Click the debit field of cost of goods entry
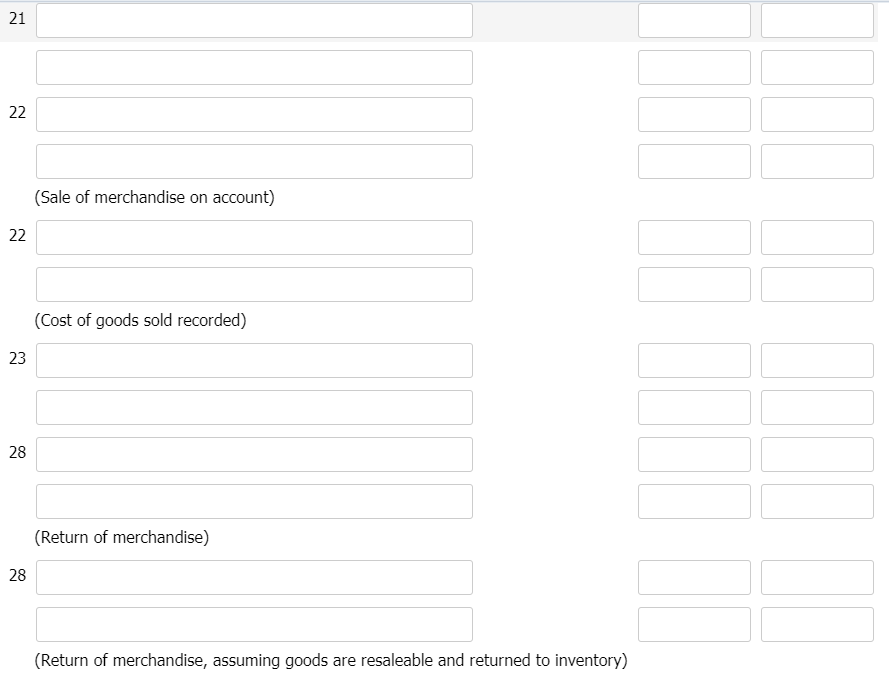The height and width of the screenshot is (677, 889). point(695,237)
